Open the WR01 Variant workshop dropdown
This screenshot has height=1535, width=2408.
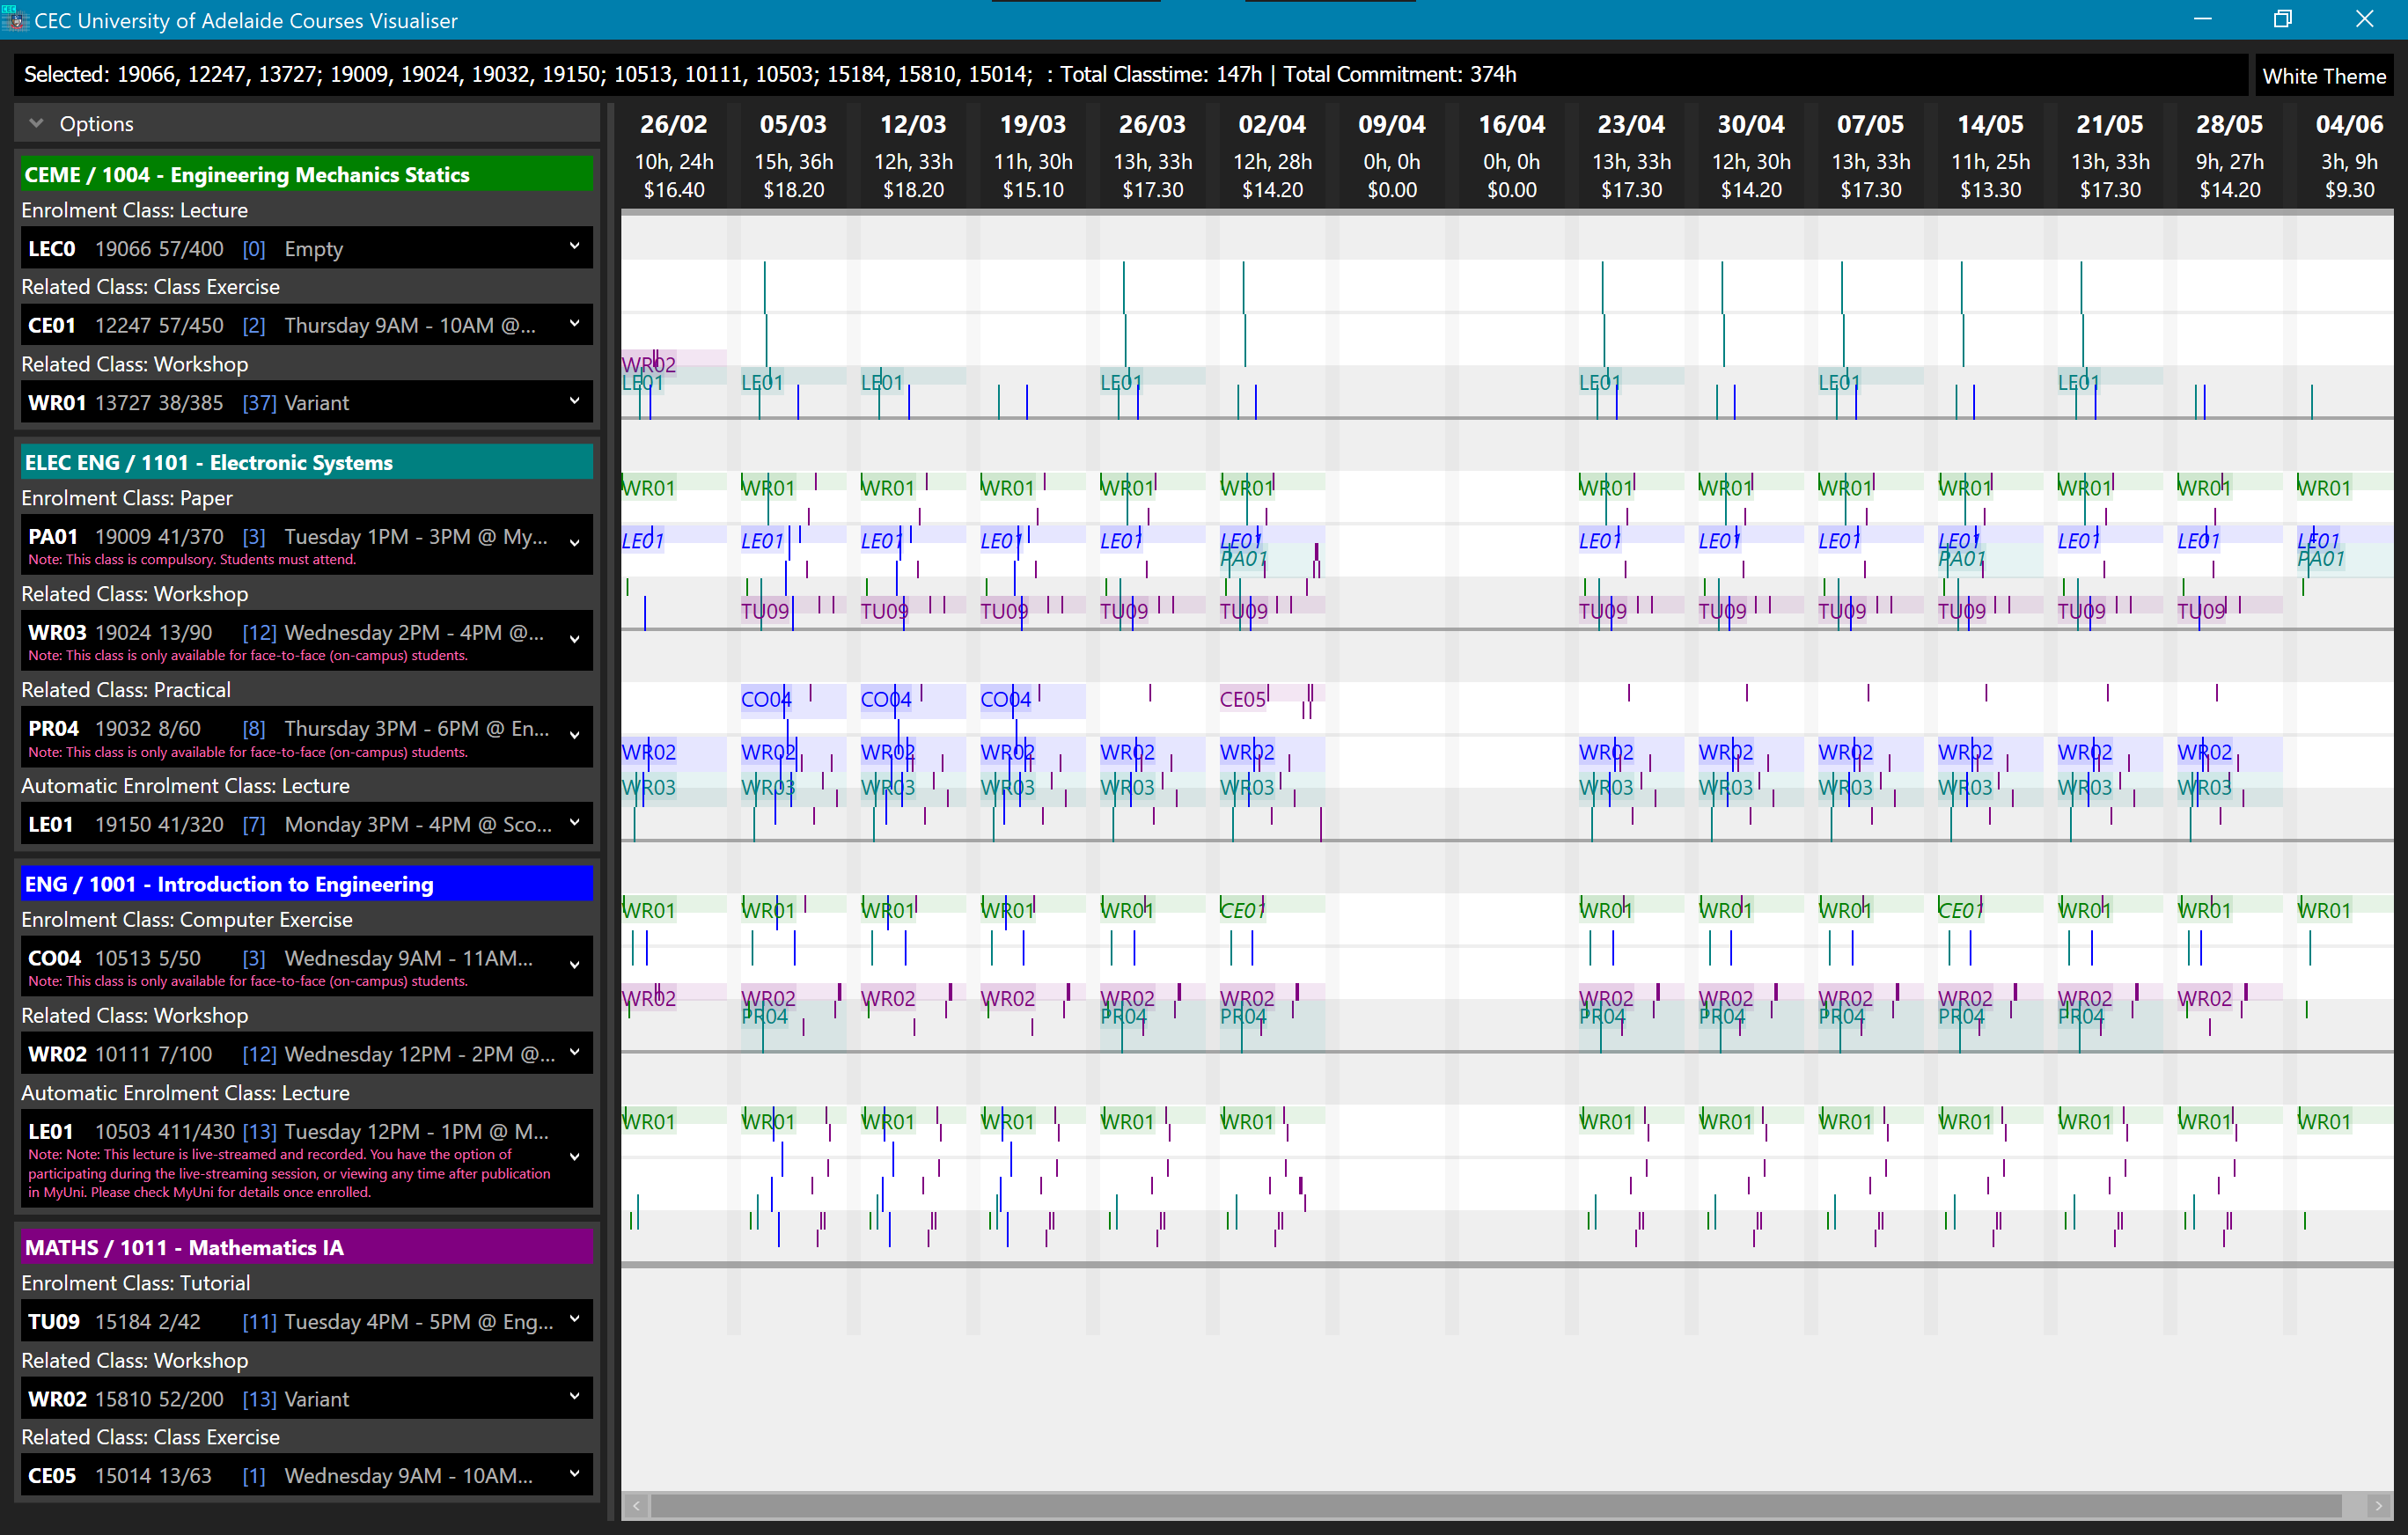pyautogui.click(x=573, y=401)
